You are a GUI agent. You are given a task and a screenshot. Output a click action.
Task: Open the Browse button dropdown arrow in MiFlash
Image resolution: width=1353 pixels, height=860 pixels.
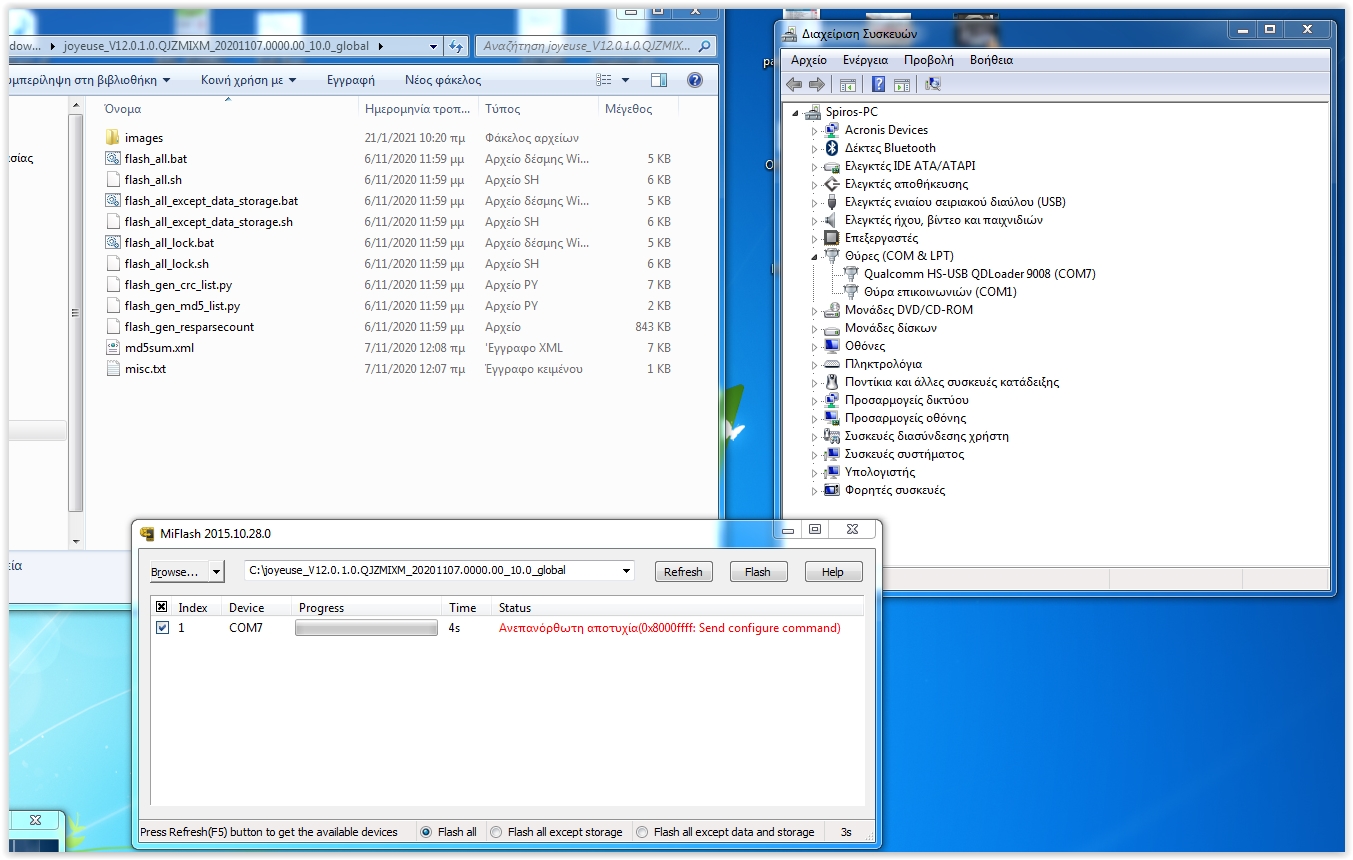(216, 572)
